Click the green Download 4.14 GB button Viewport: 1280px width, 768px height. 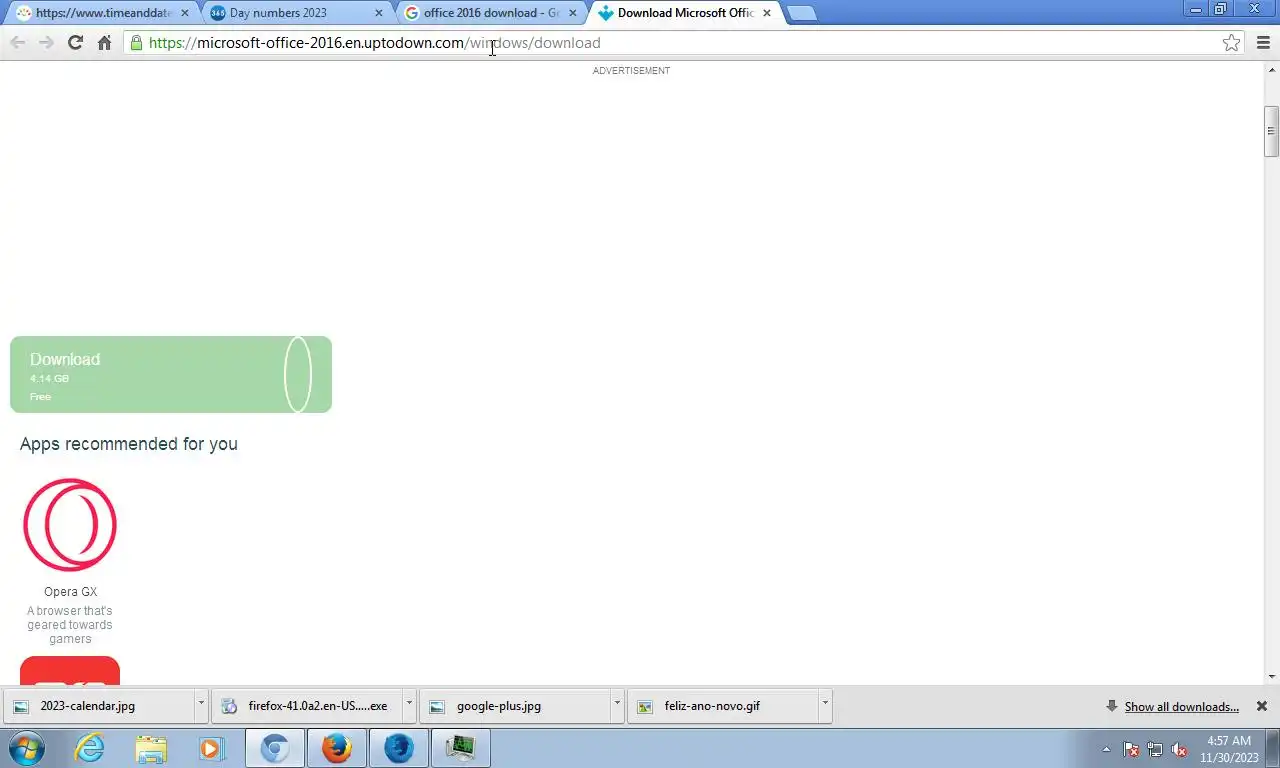tap(171, 374)
